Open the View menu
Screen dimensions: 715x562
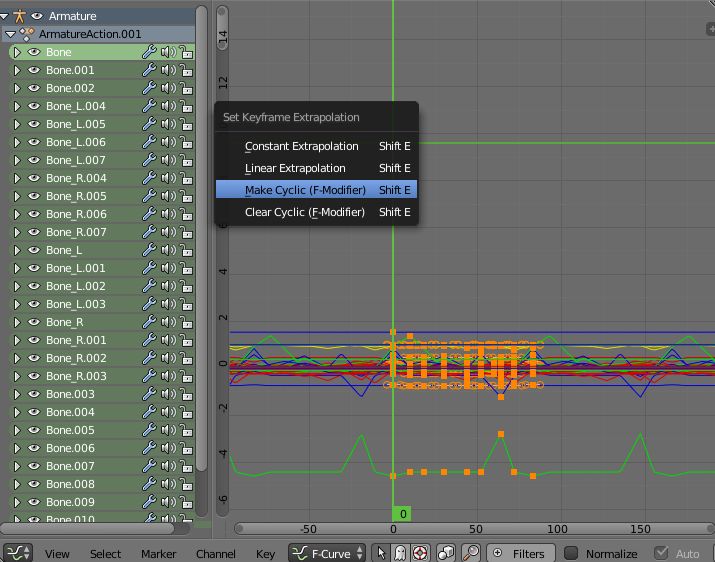[x=57, y=554]
